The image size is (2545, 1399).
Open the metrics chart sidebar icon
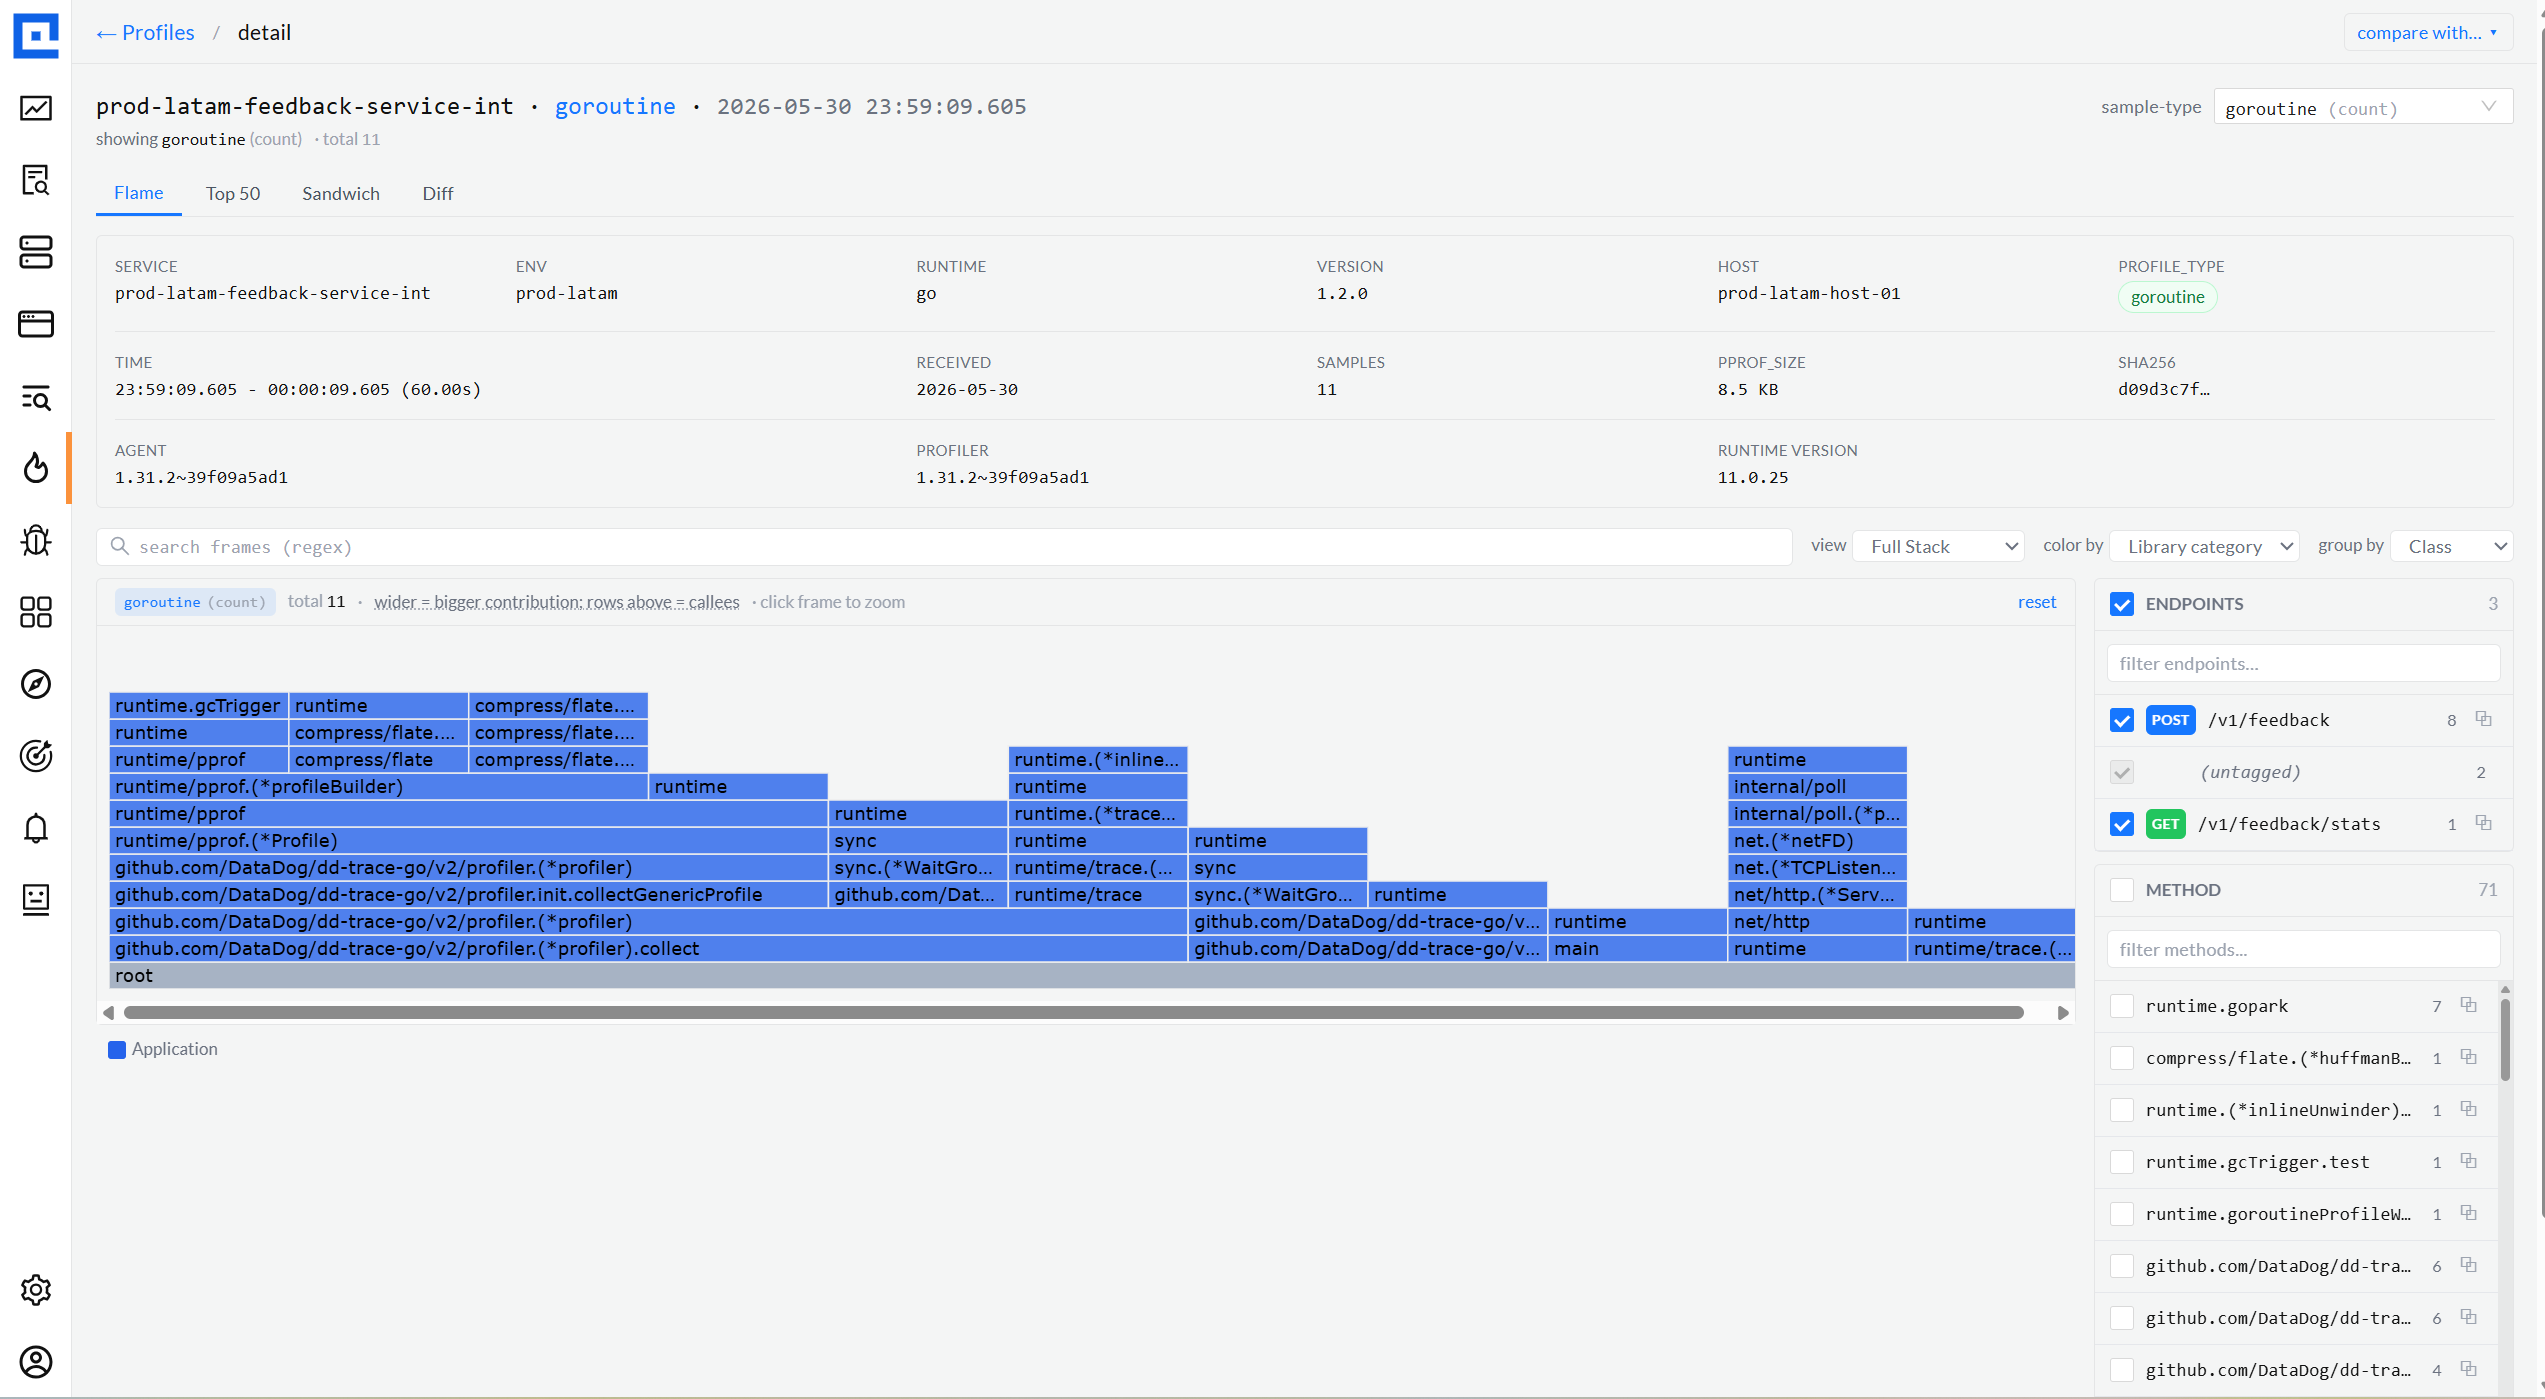pos(36,108)
